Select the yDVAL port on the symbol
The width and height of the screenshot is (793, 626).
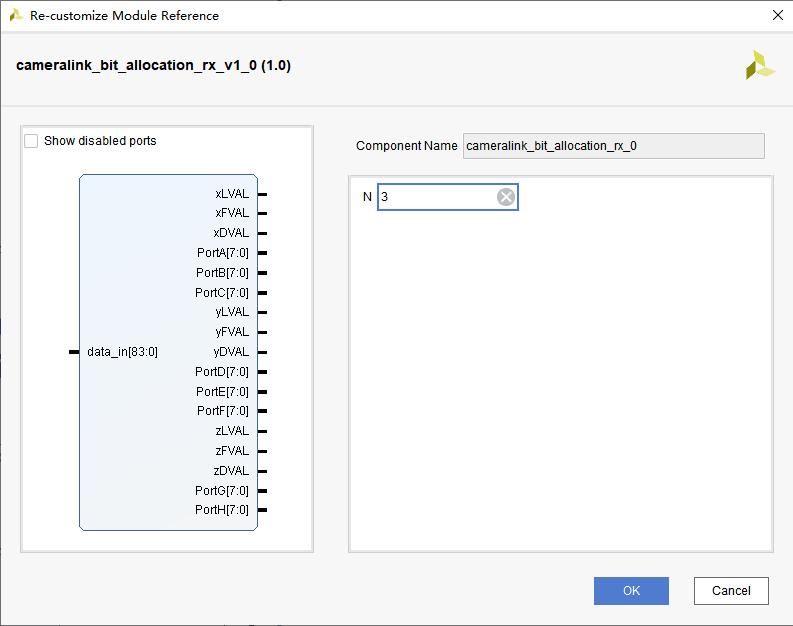(231, 352)
